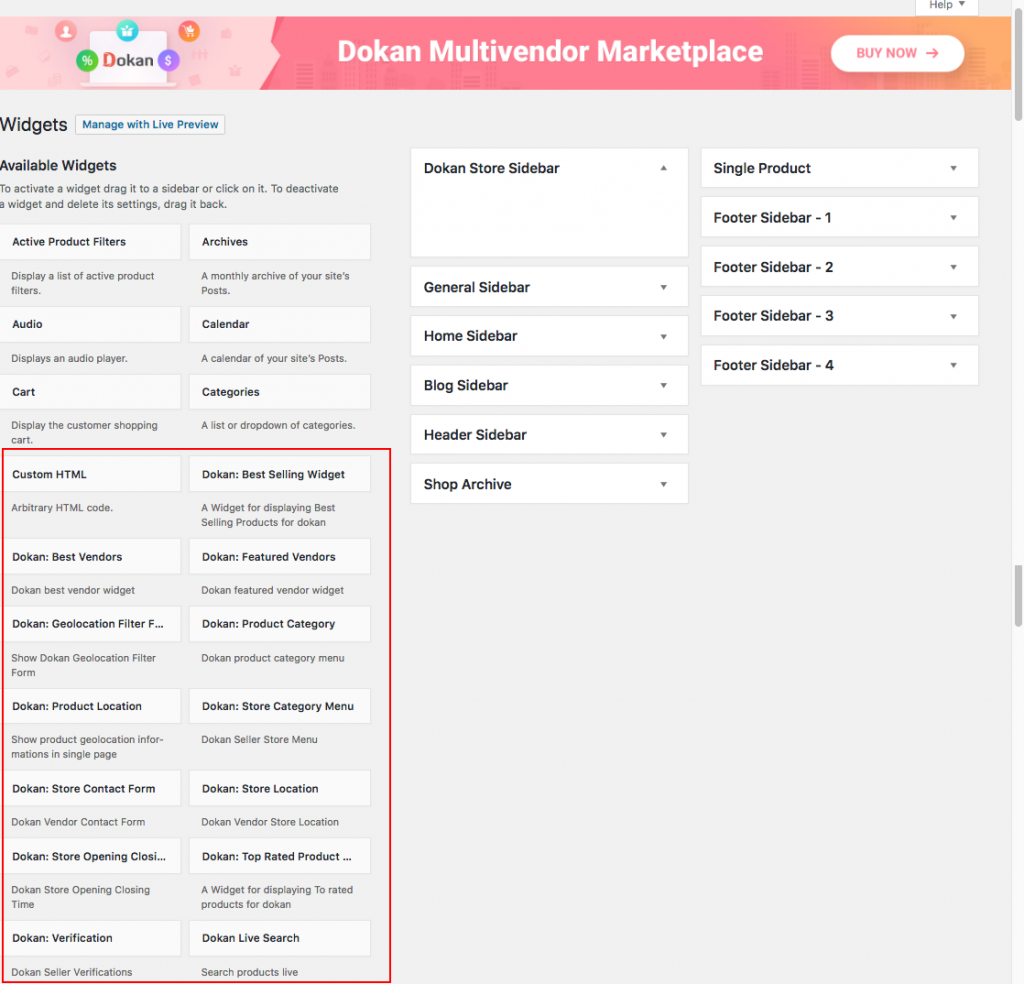Select the Categories widget
This screenshot has width=1024, height=984.
[280, 392]
